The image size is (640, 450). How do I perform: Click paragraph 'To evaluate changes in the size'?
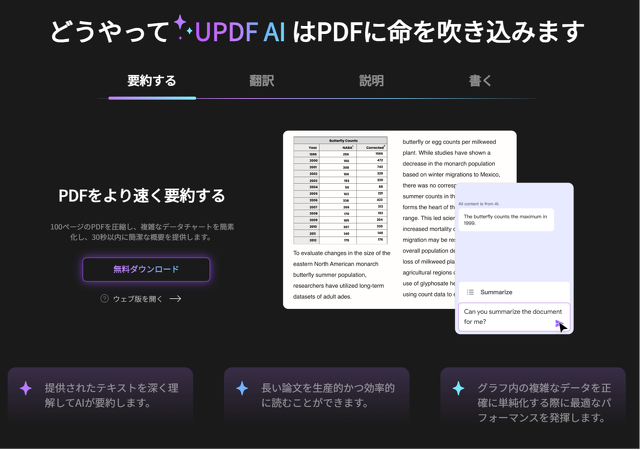click(x=342, y=275)
